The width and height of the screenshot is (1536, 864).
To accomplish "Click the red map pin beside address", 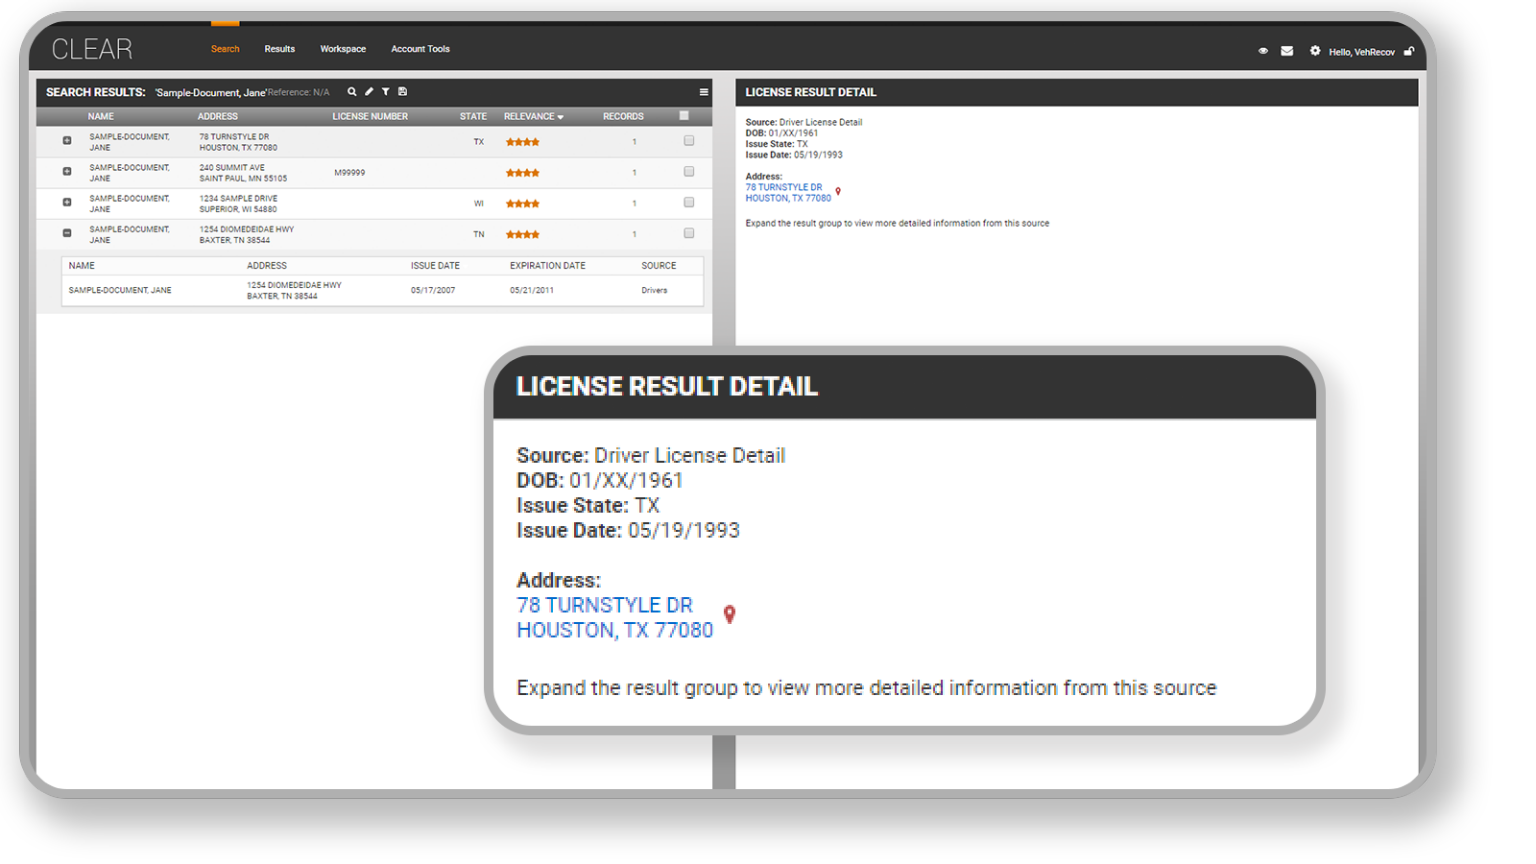I will point(730,614).
